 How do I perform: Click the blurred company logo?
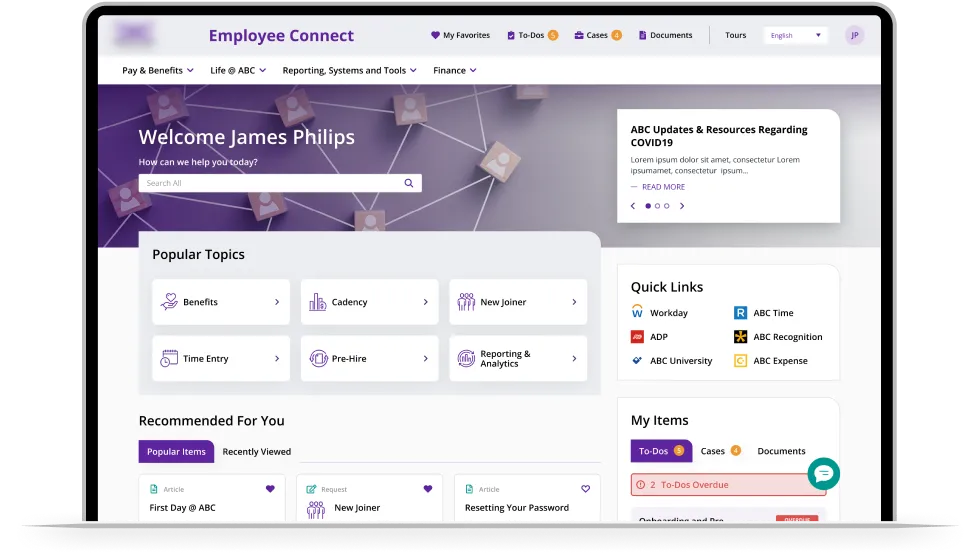point(134,33)
